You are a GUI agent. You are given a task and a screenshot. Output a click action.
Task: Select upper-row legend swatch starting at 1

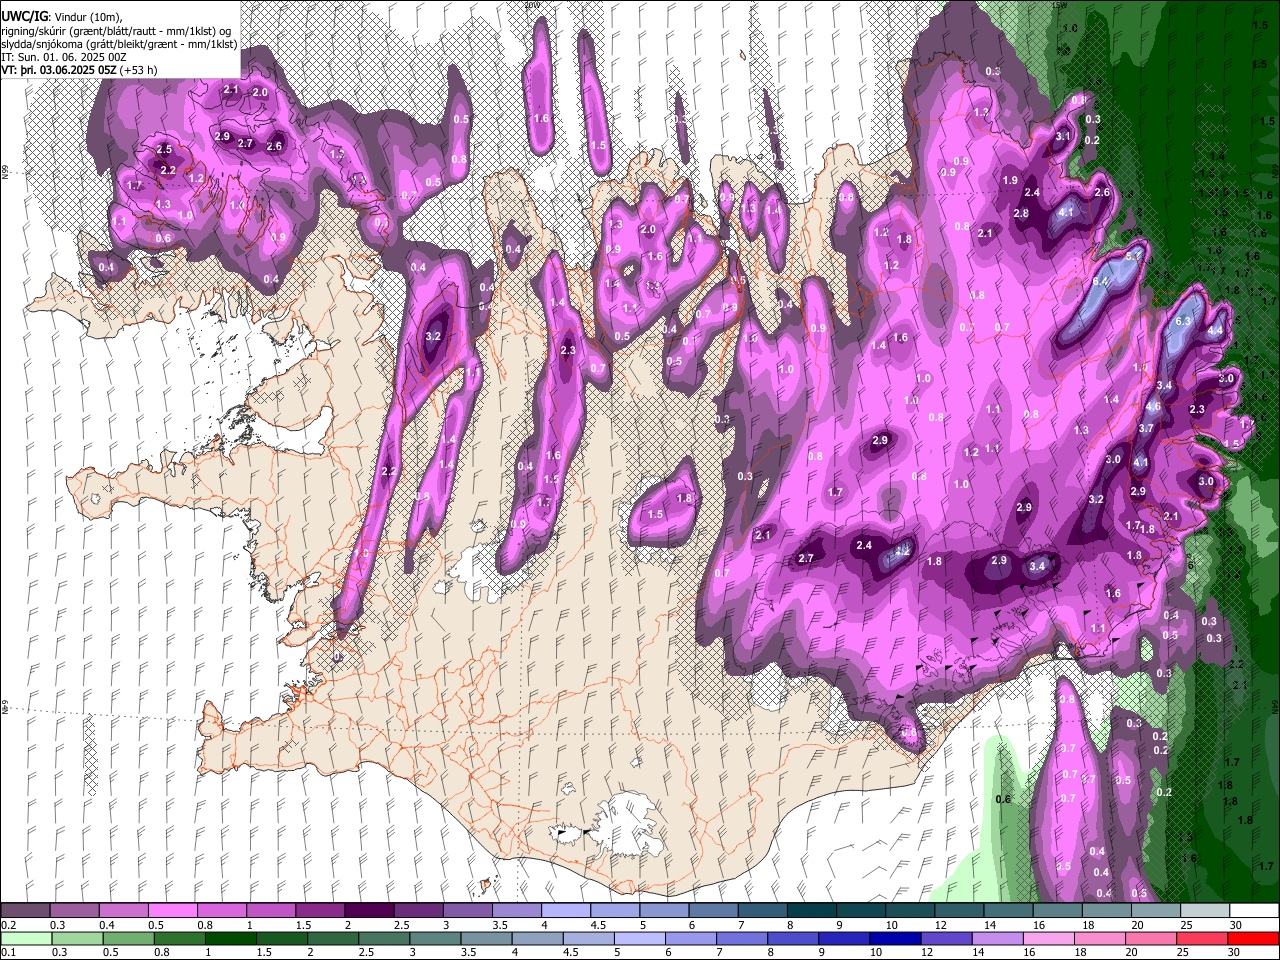click(271, 911)
